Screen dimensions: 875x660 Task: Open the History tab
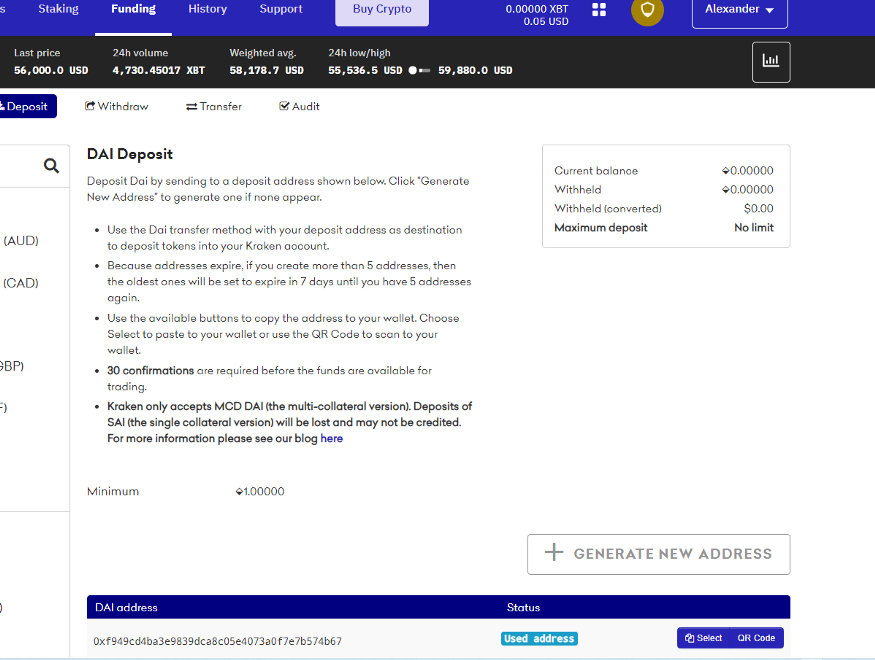[x=208, y=9]
